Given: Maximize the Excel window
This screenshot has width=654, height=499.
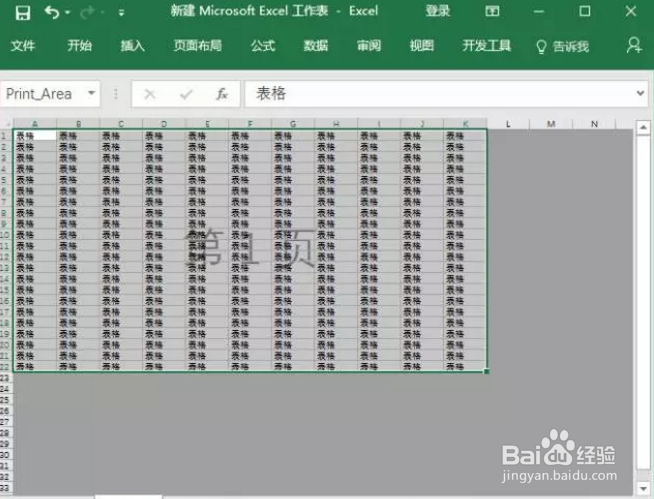Looking at the screenshot, I should [x=585, y=11].
